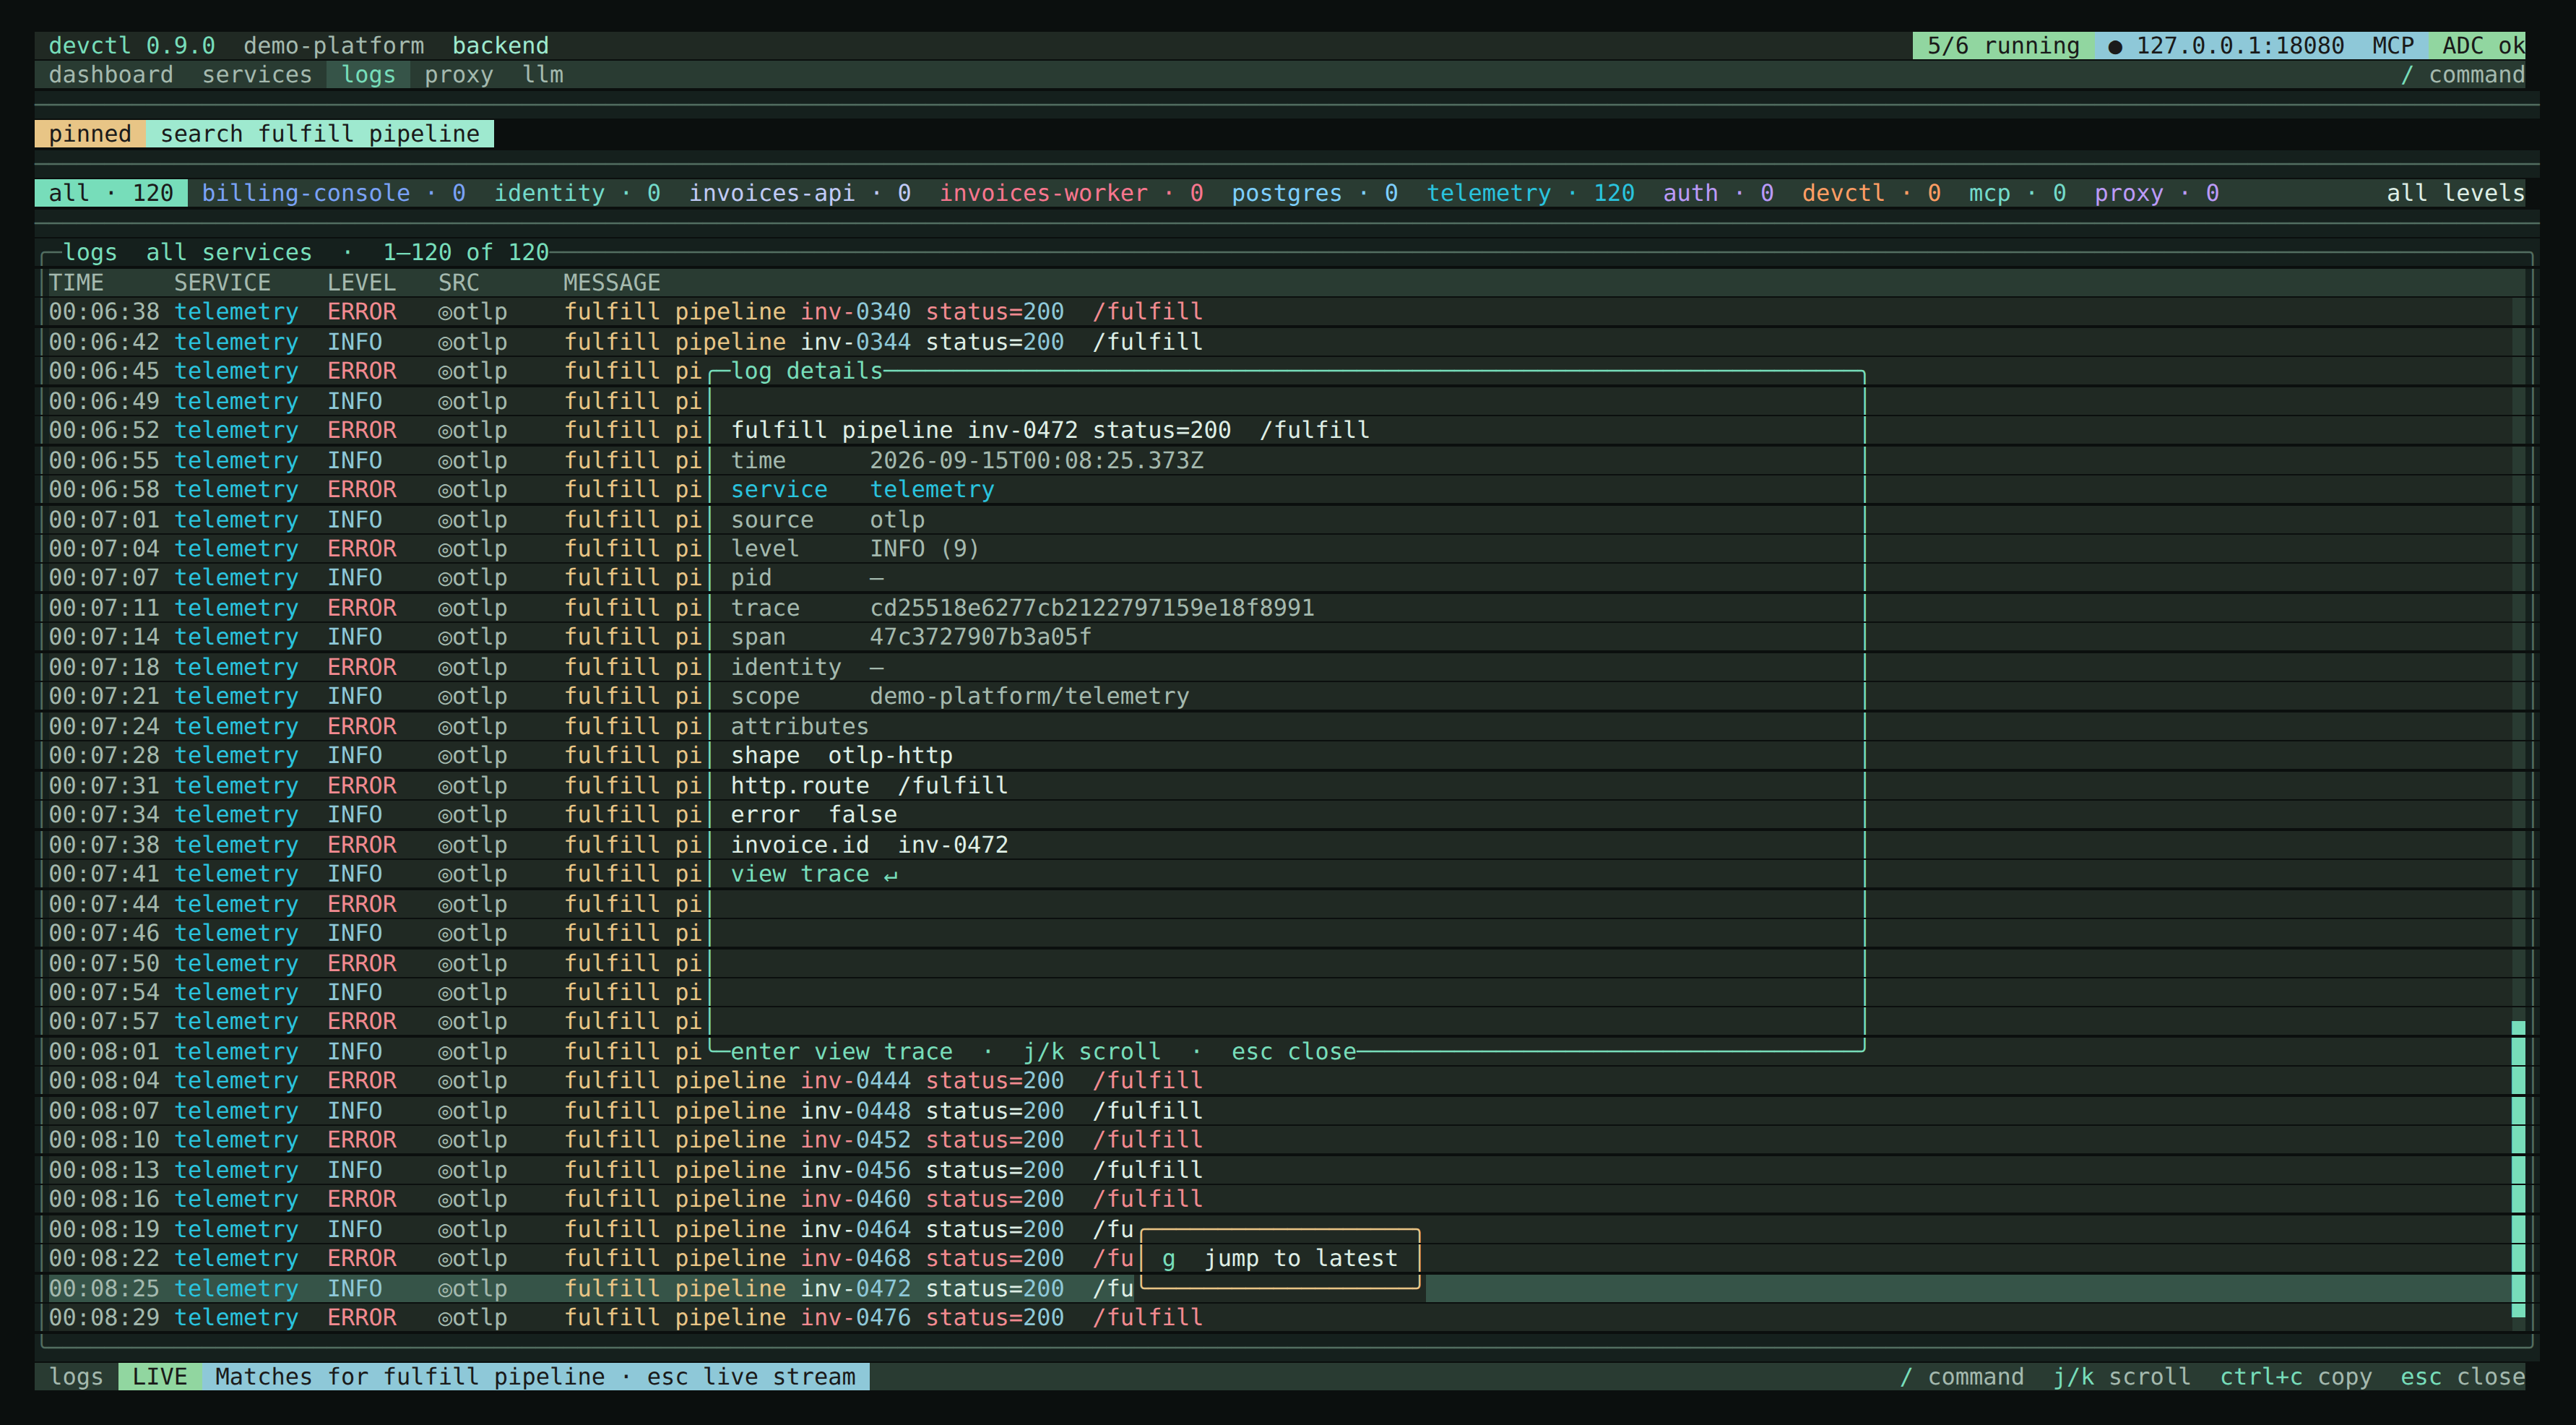Click ctrl+c copy in bottom bar
This screenshot has width=2576, height=1425.
[x=2296, y=1377]
